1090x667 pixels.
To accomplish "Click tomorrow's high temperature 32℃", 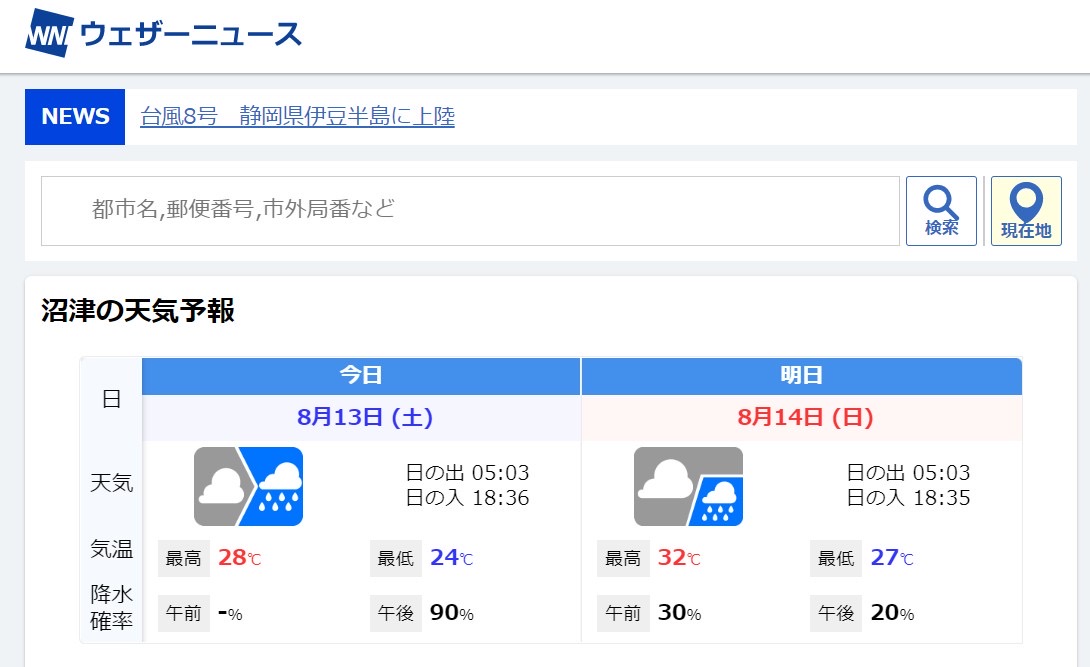I will pyautogui.click(x=679, y=558).
